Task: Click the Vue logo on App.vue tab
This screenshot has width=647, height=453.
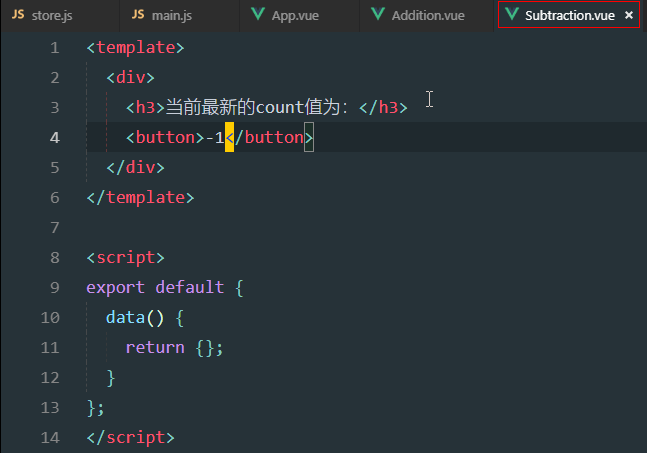Action: (x=259, y=15)
